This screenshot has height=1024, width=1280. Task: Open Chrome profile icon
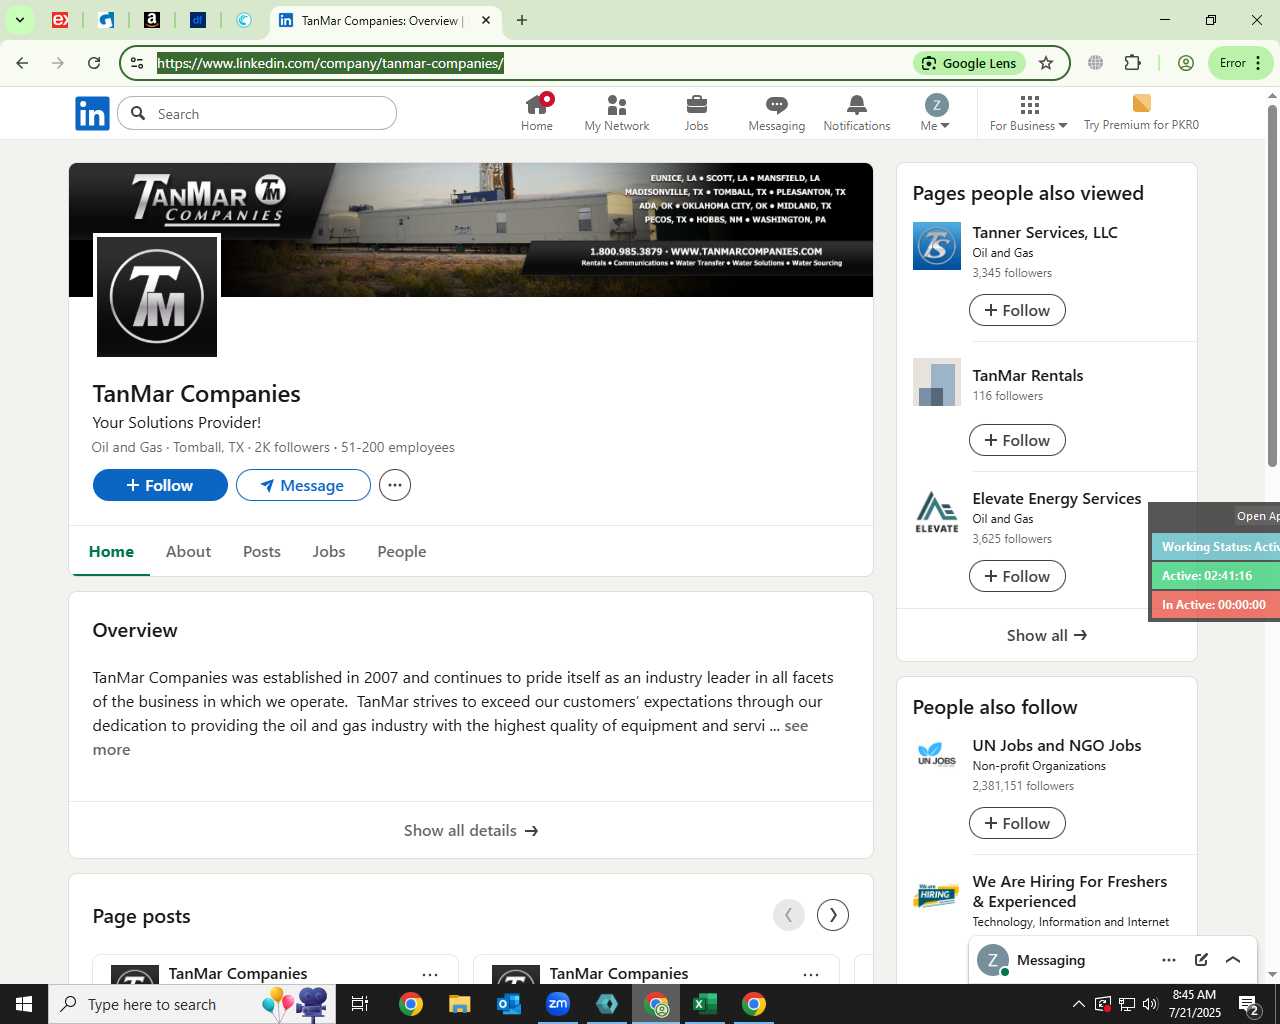tap(1186, 63)
